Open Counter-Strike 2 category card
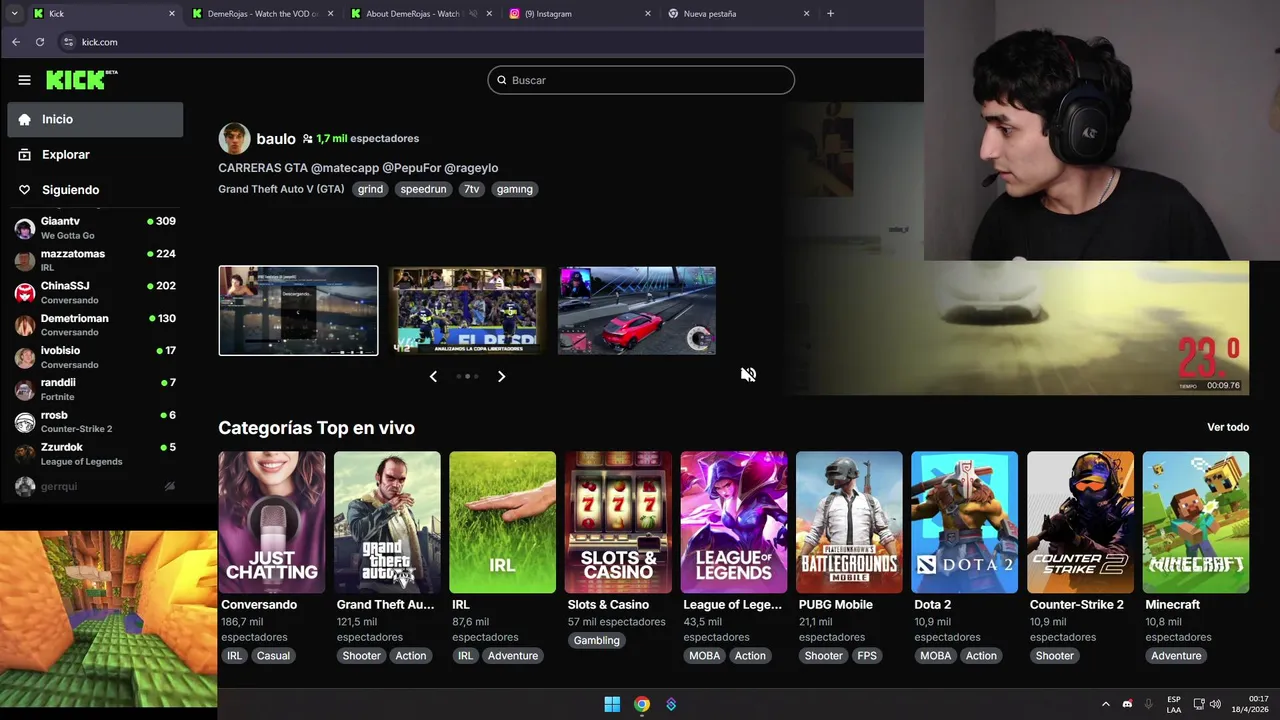The image size is (1280, 720). click(1080, 522)
